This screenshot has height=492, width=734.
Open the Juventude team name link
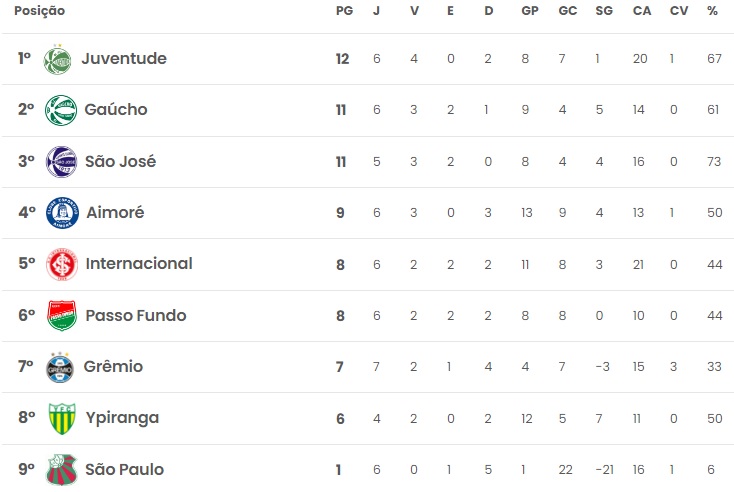click(124, 59)
